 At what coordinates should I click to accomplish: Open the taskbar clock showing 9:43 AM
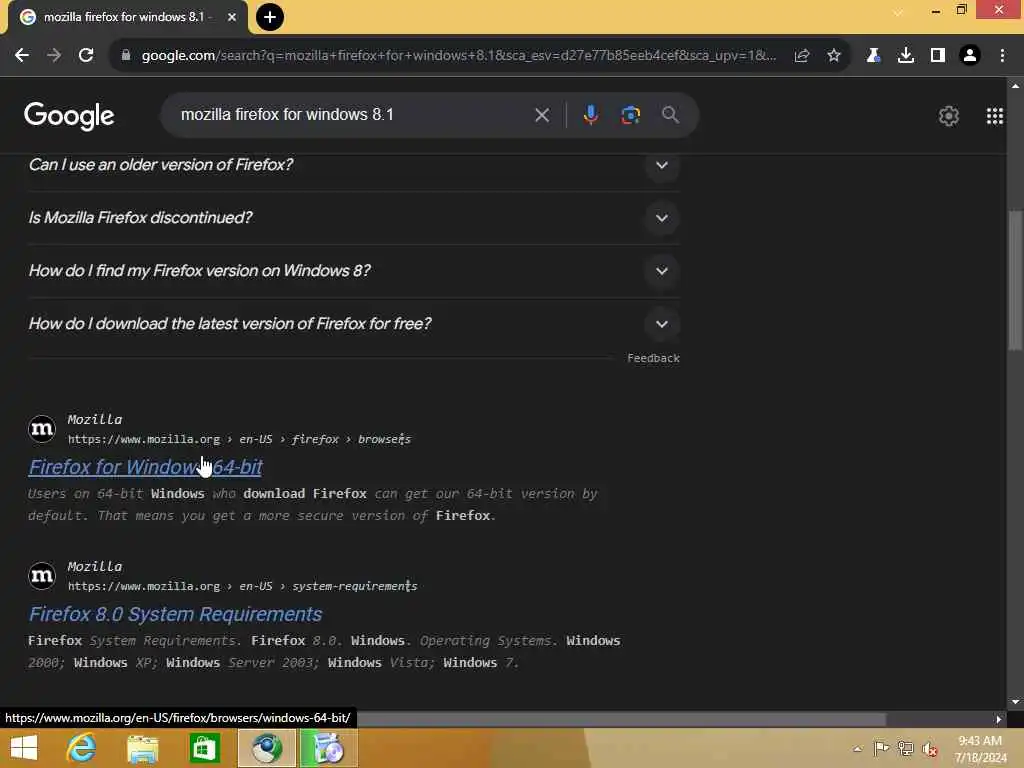980,749
